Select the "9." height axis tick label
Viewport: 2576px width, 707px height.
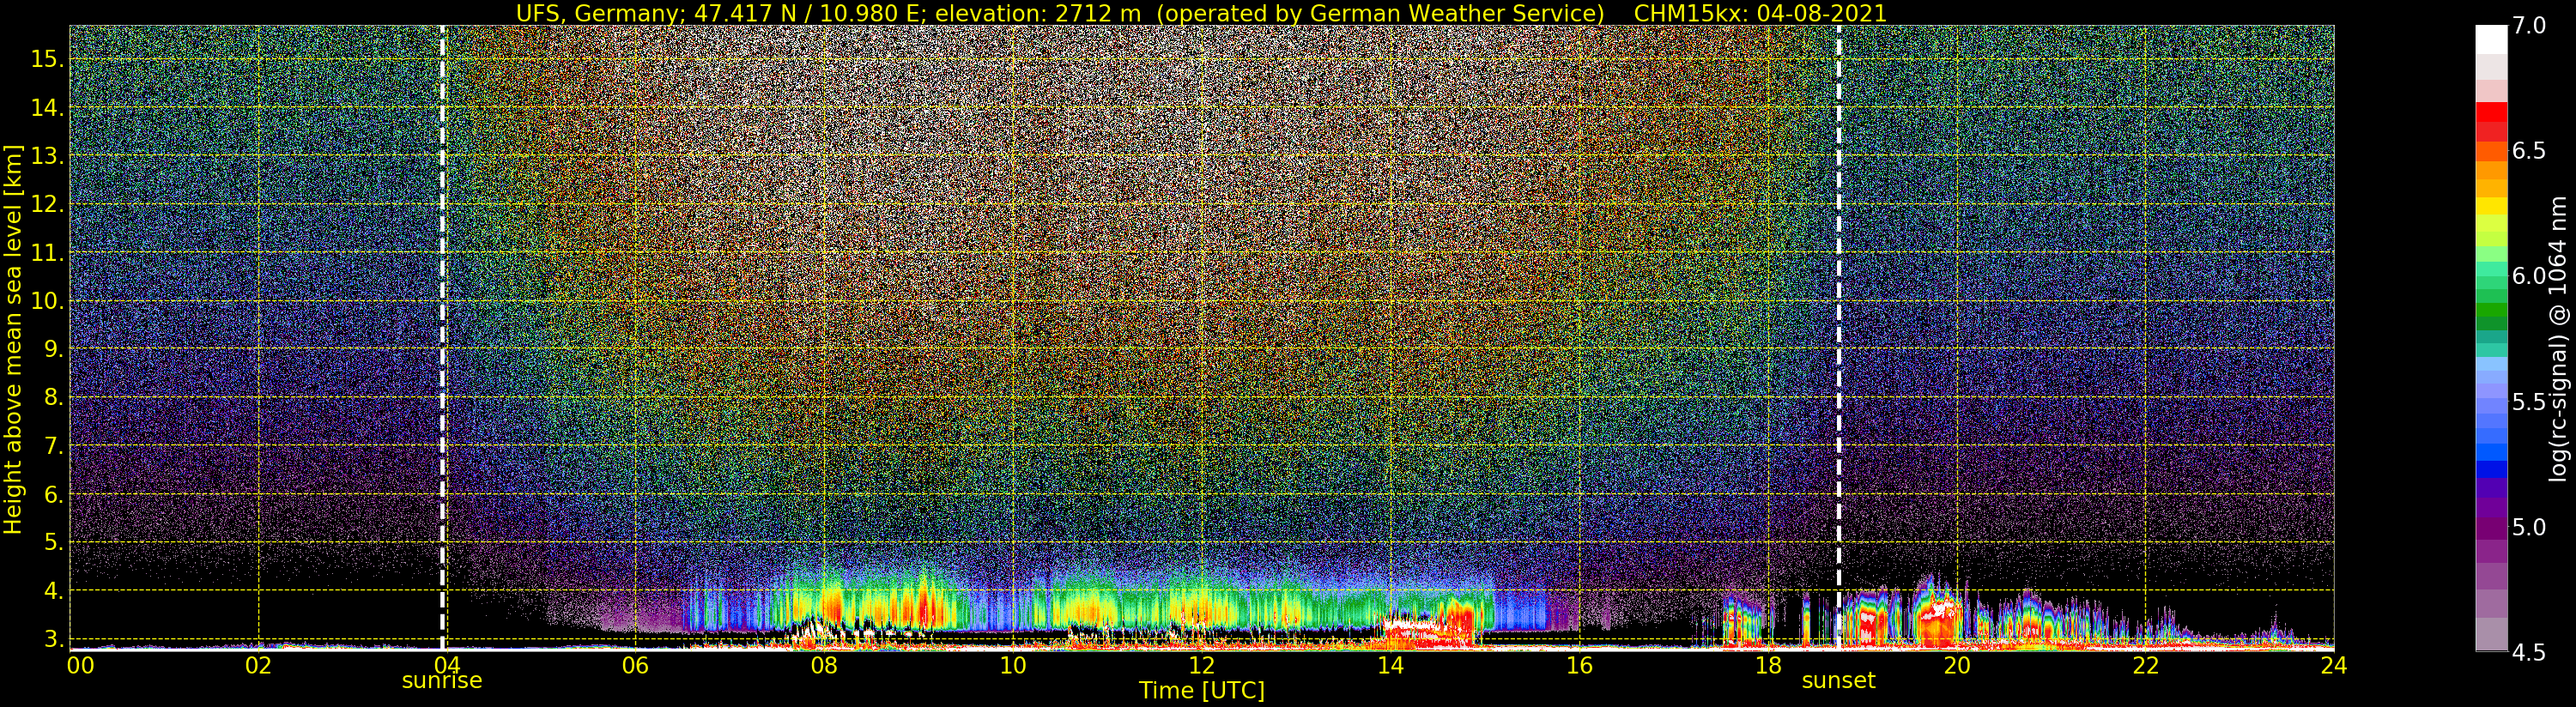(54, 349)
